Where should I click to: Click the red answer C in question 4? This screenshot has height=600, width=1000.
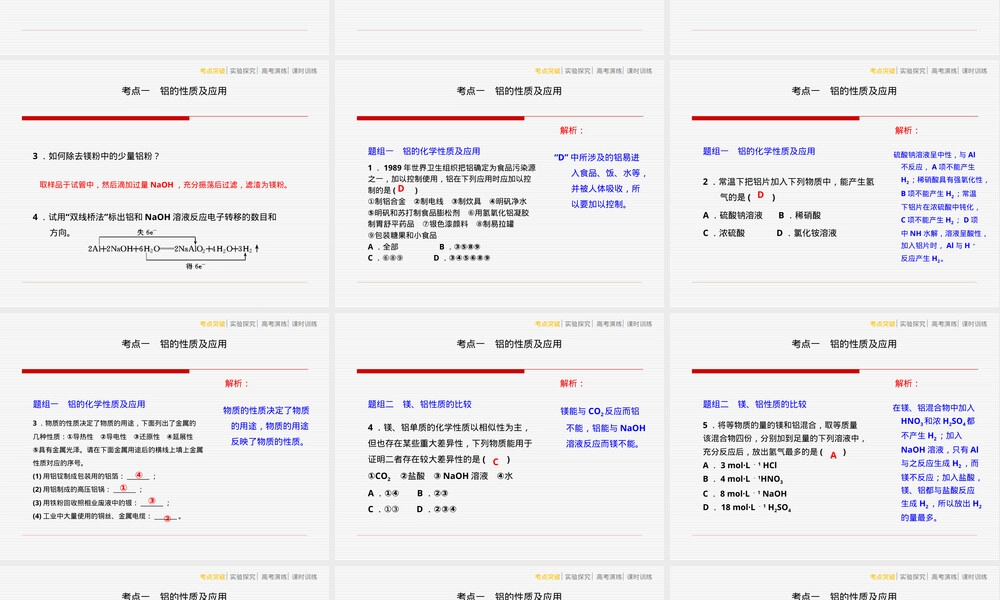pyautogui.click(x=495, y=462)
